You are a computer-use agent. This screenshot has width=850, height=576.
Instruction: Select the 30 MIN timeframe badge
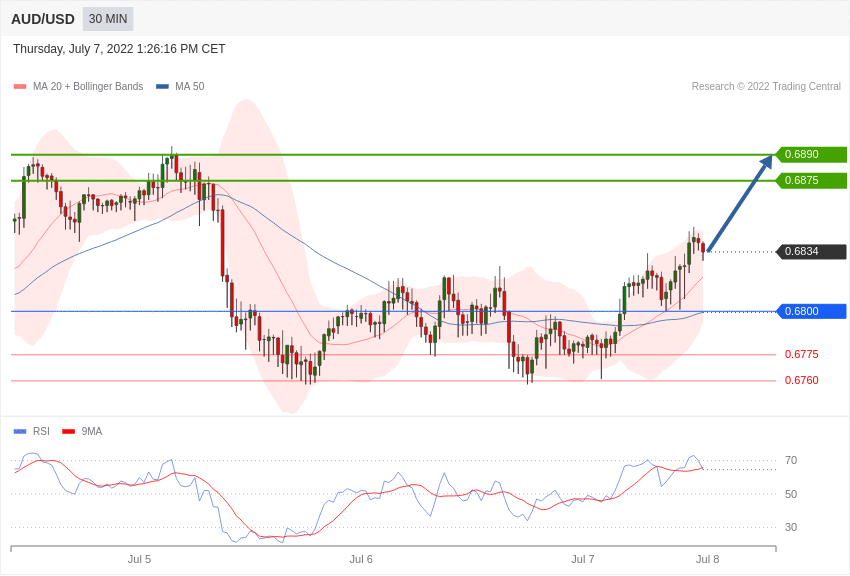tap(108, 19)
